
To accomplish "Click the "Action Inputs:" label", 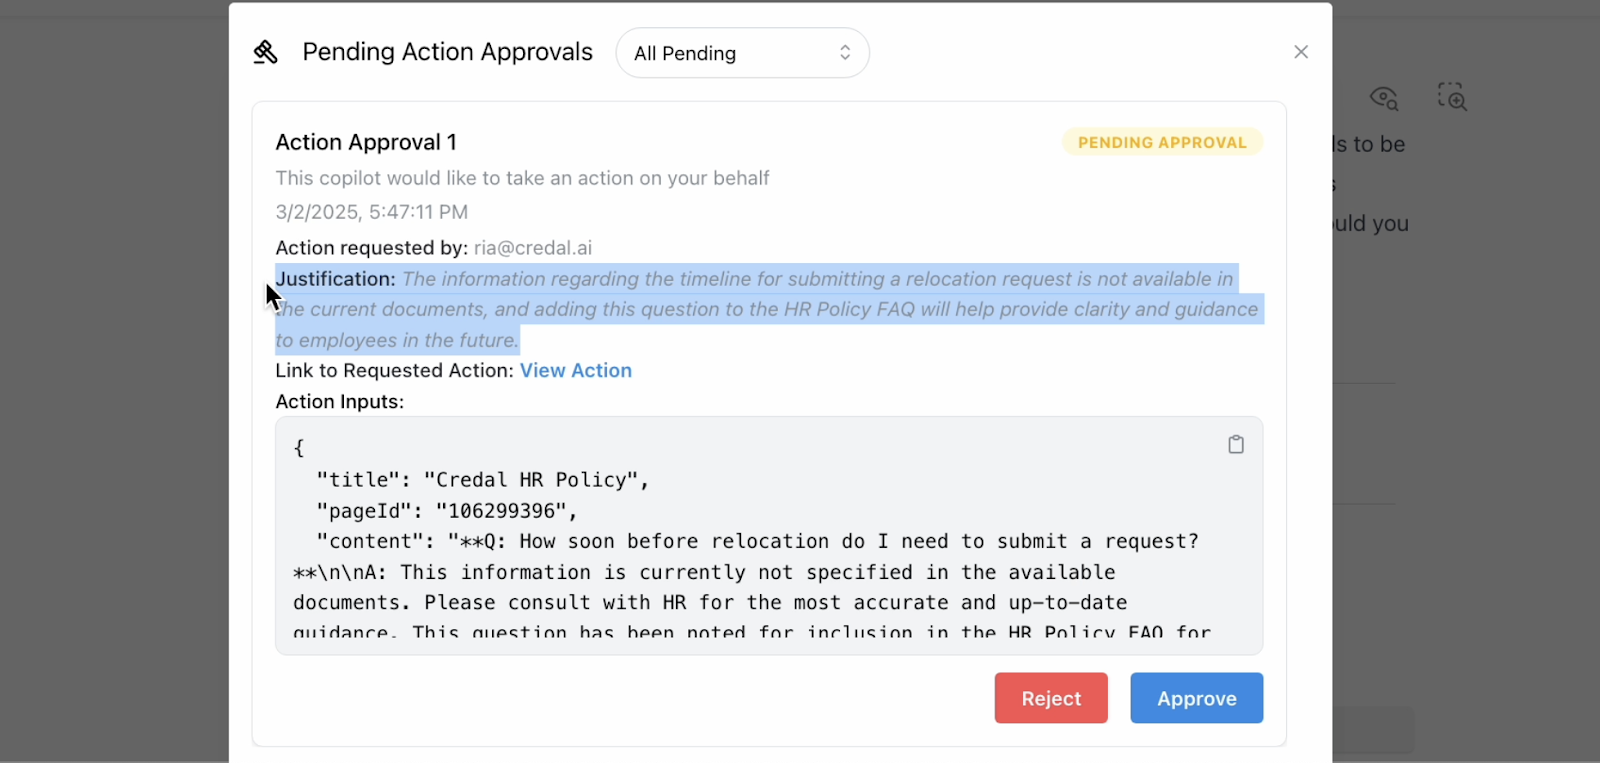I will click(340, 402).
